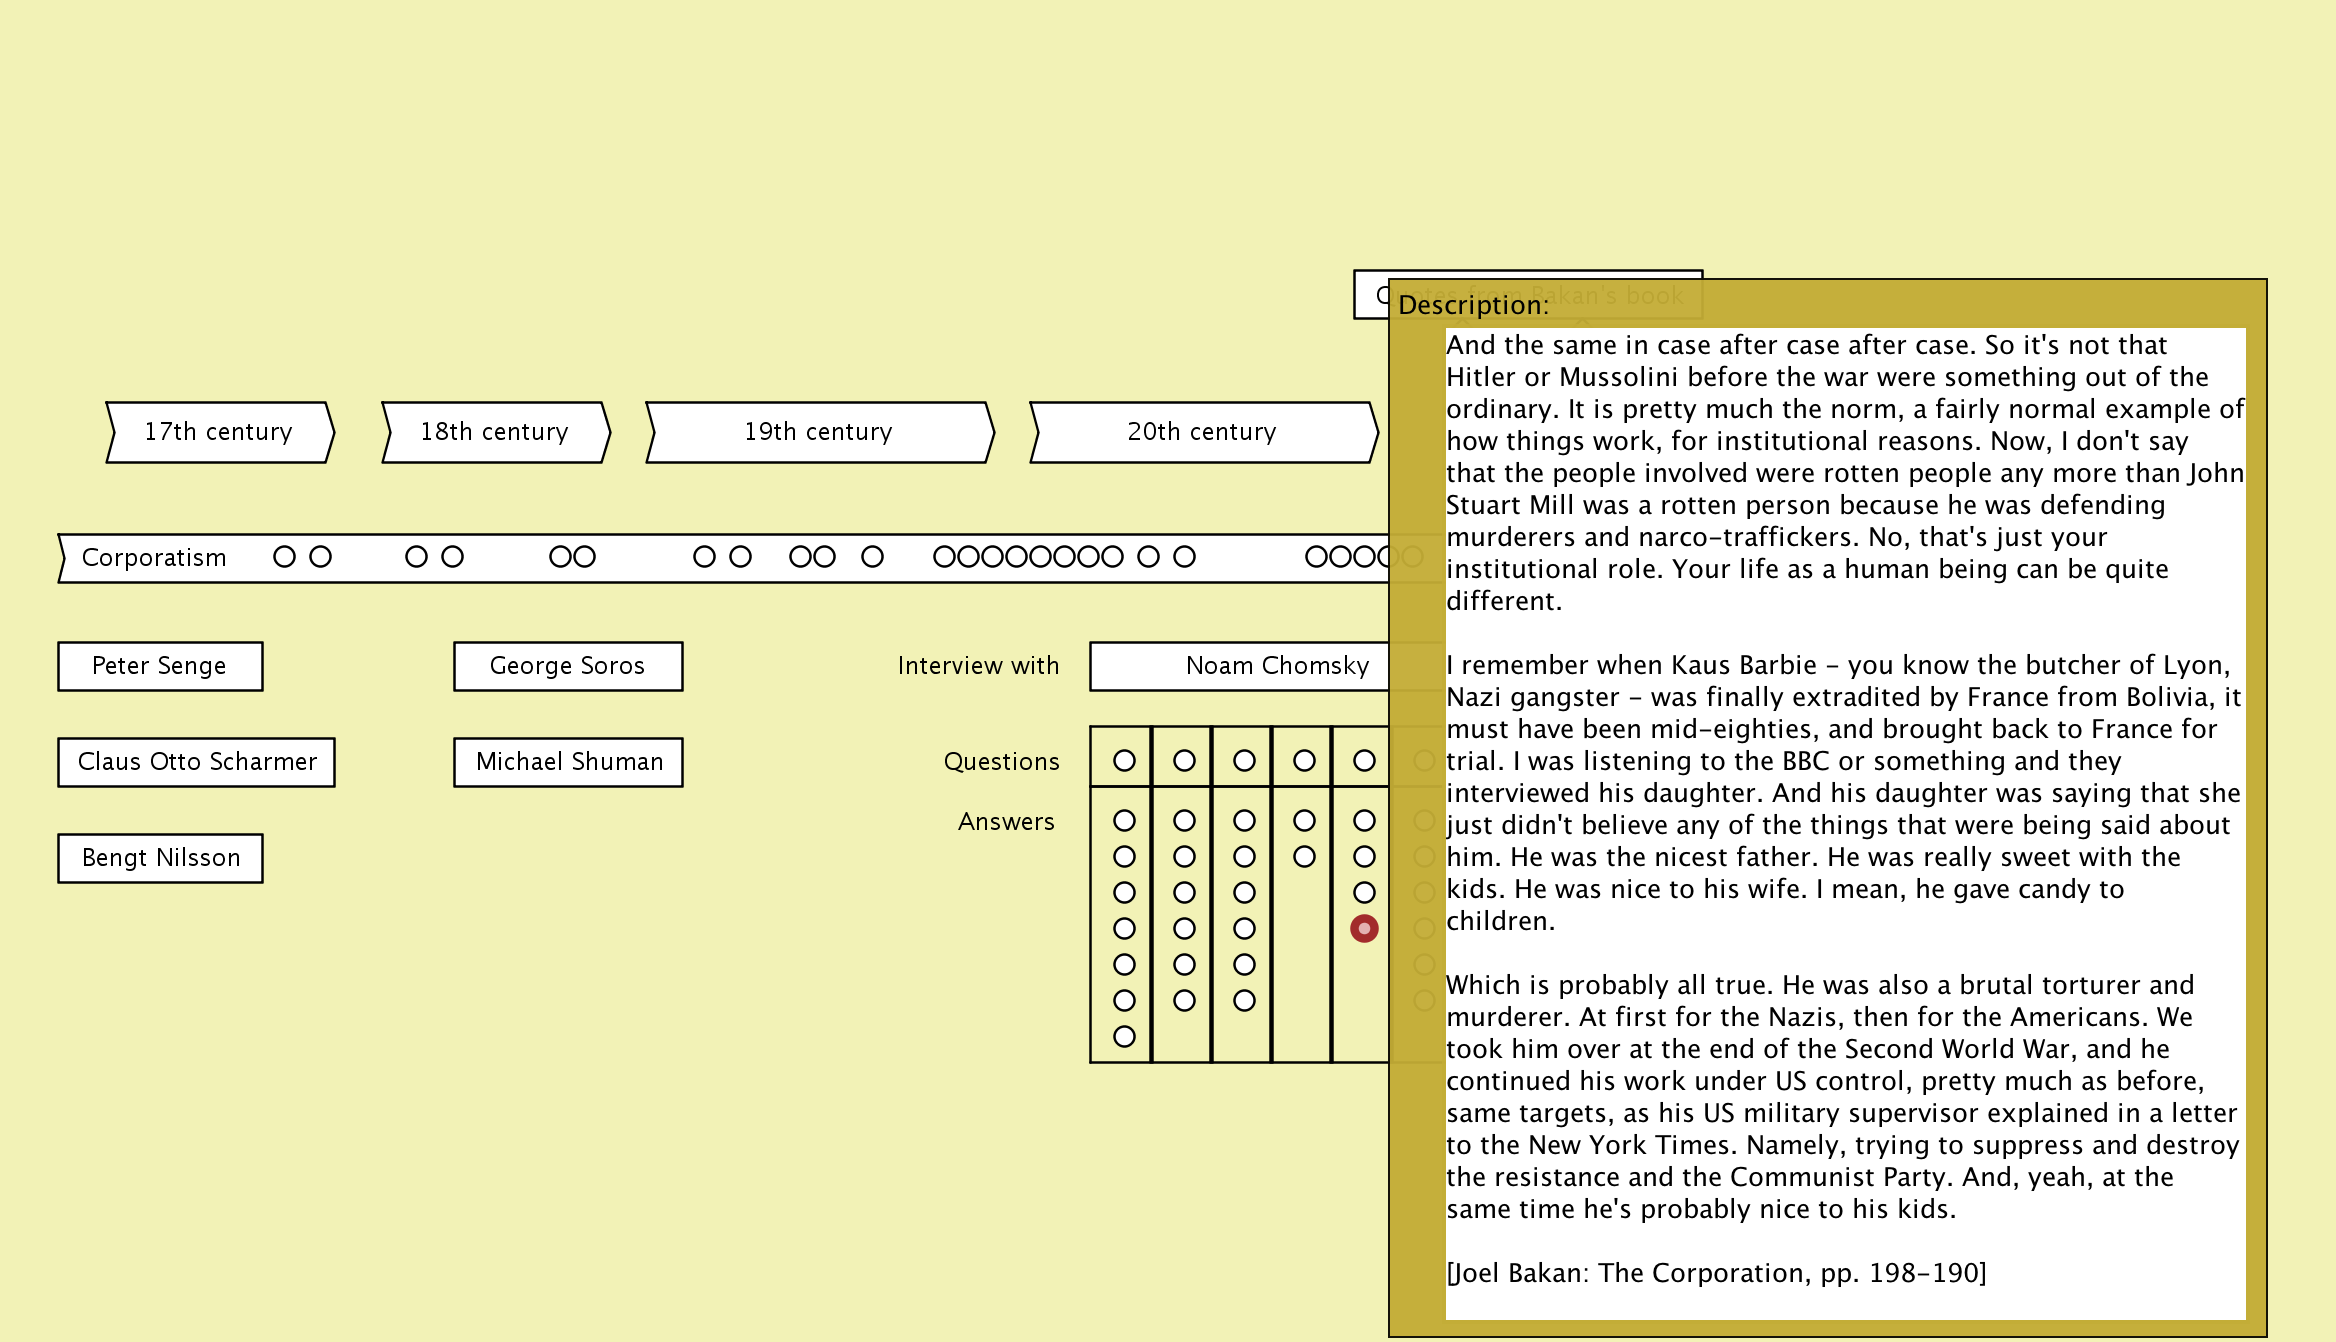Select the 19th century arrow
Screen dimensions: 2336x1342
click(x=819, y=432)
